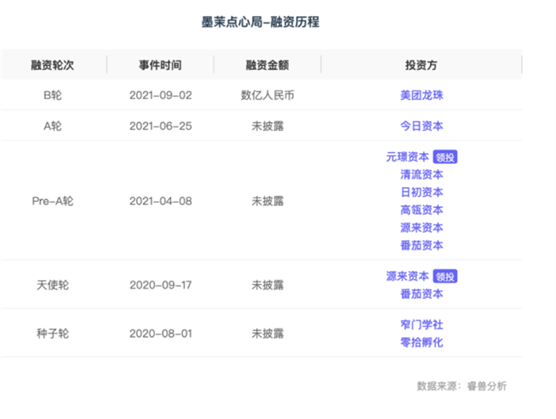Open 源来资本 in the 天使轮 row
Image resolution: width=556 pixels, height=419 pixels.
point(407,276)
